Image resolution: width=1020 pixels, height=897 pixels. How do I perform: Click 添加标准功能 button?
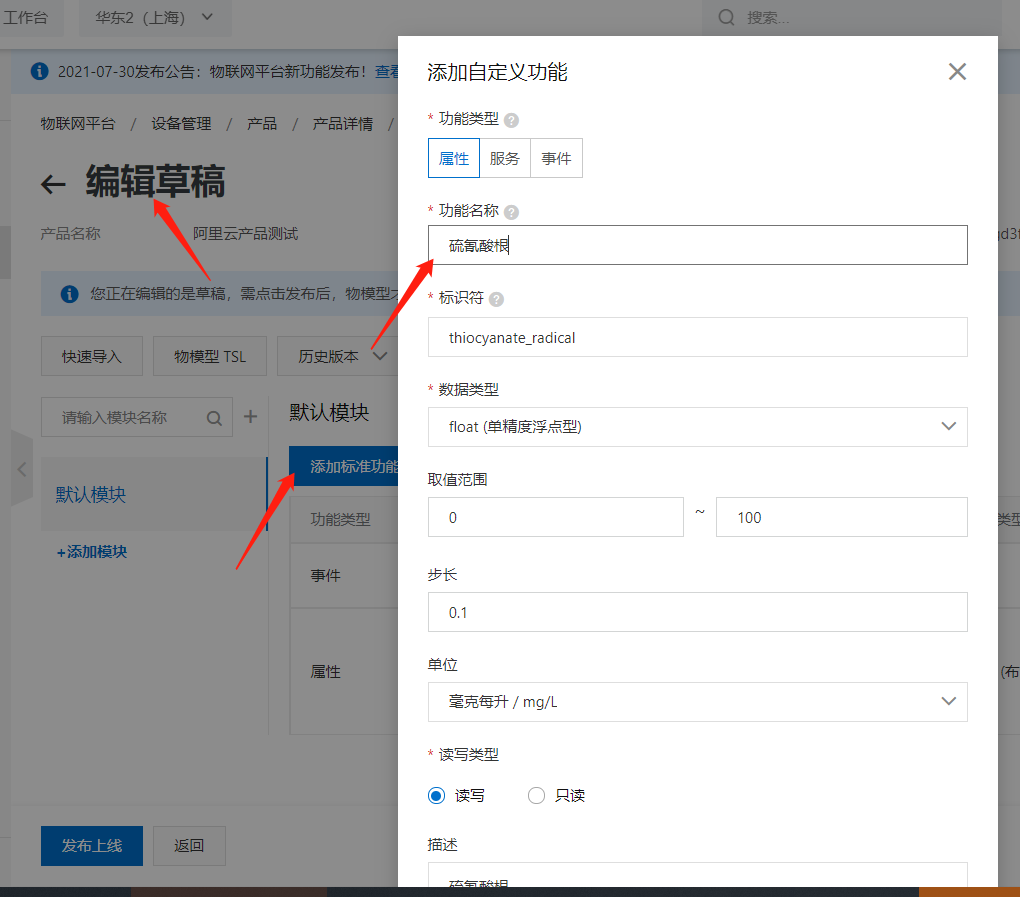click(343, 466)
